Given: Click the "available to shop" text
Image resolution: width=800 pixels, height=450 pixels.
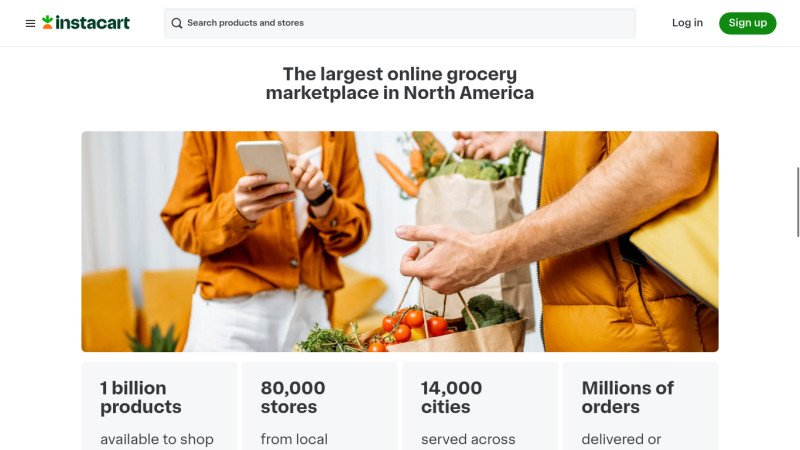Looking at the screenshot, I should [x=157, y=439].
